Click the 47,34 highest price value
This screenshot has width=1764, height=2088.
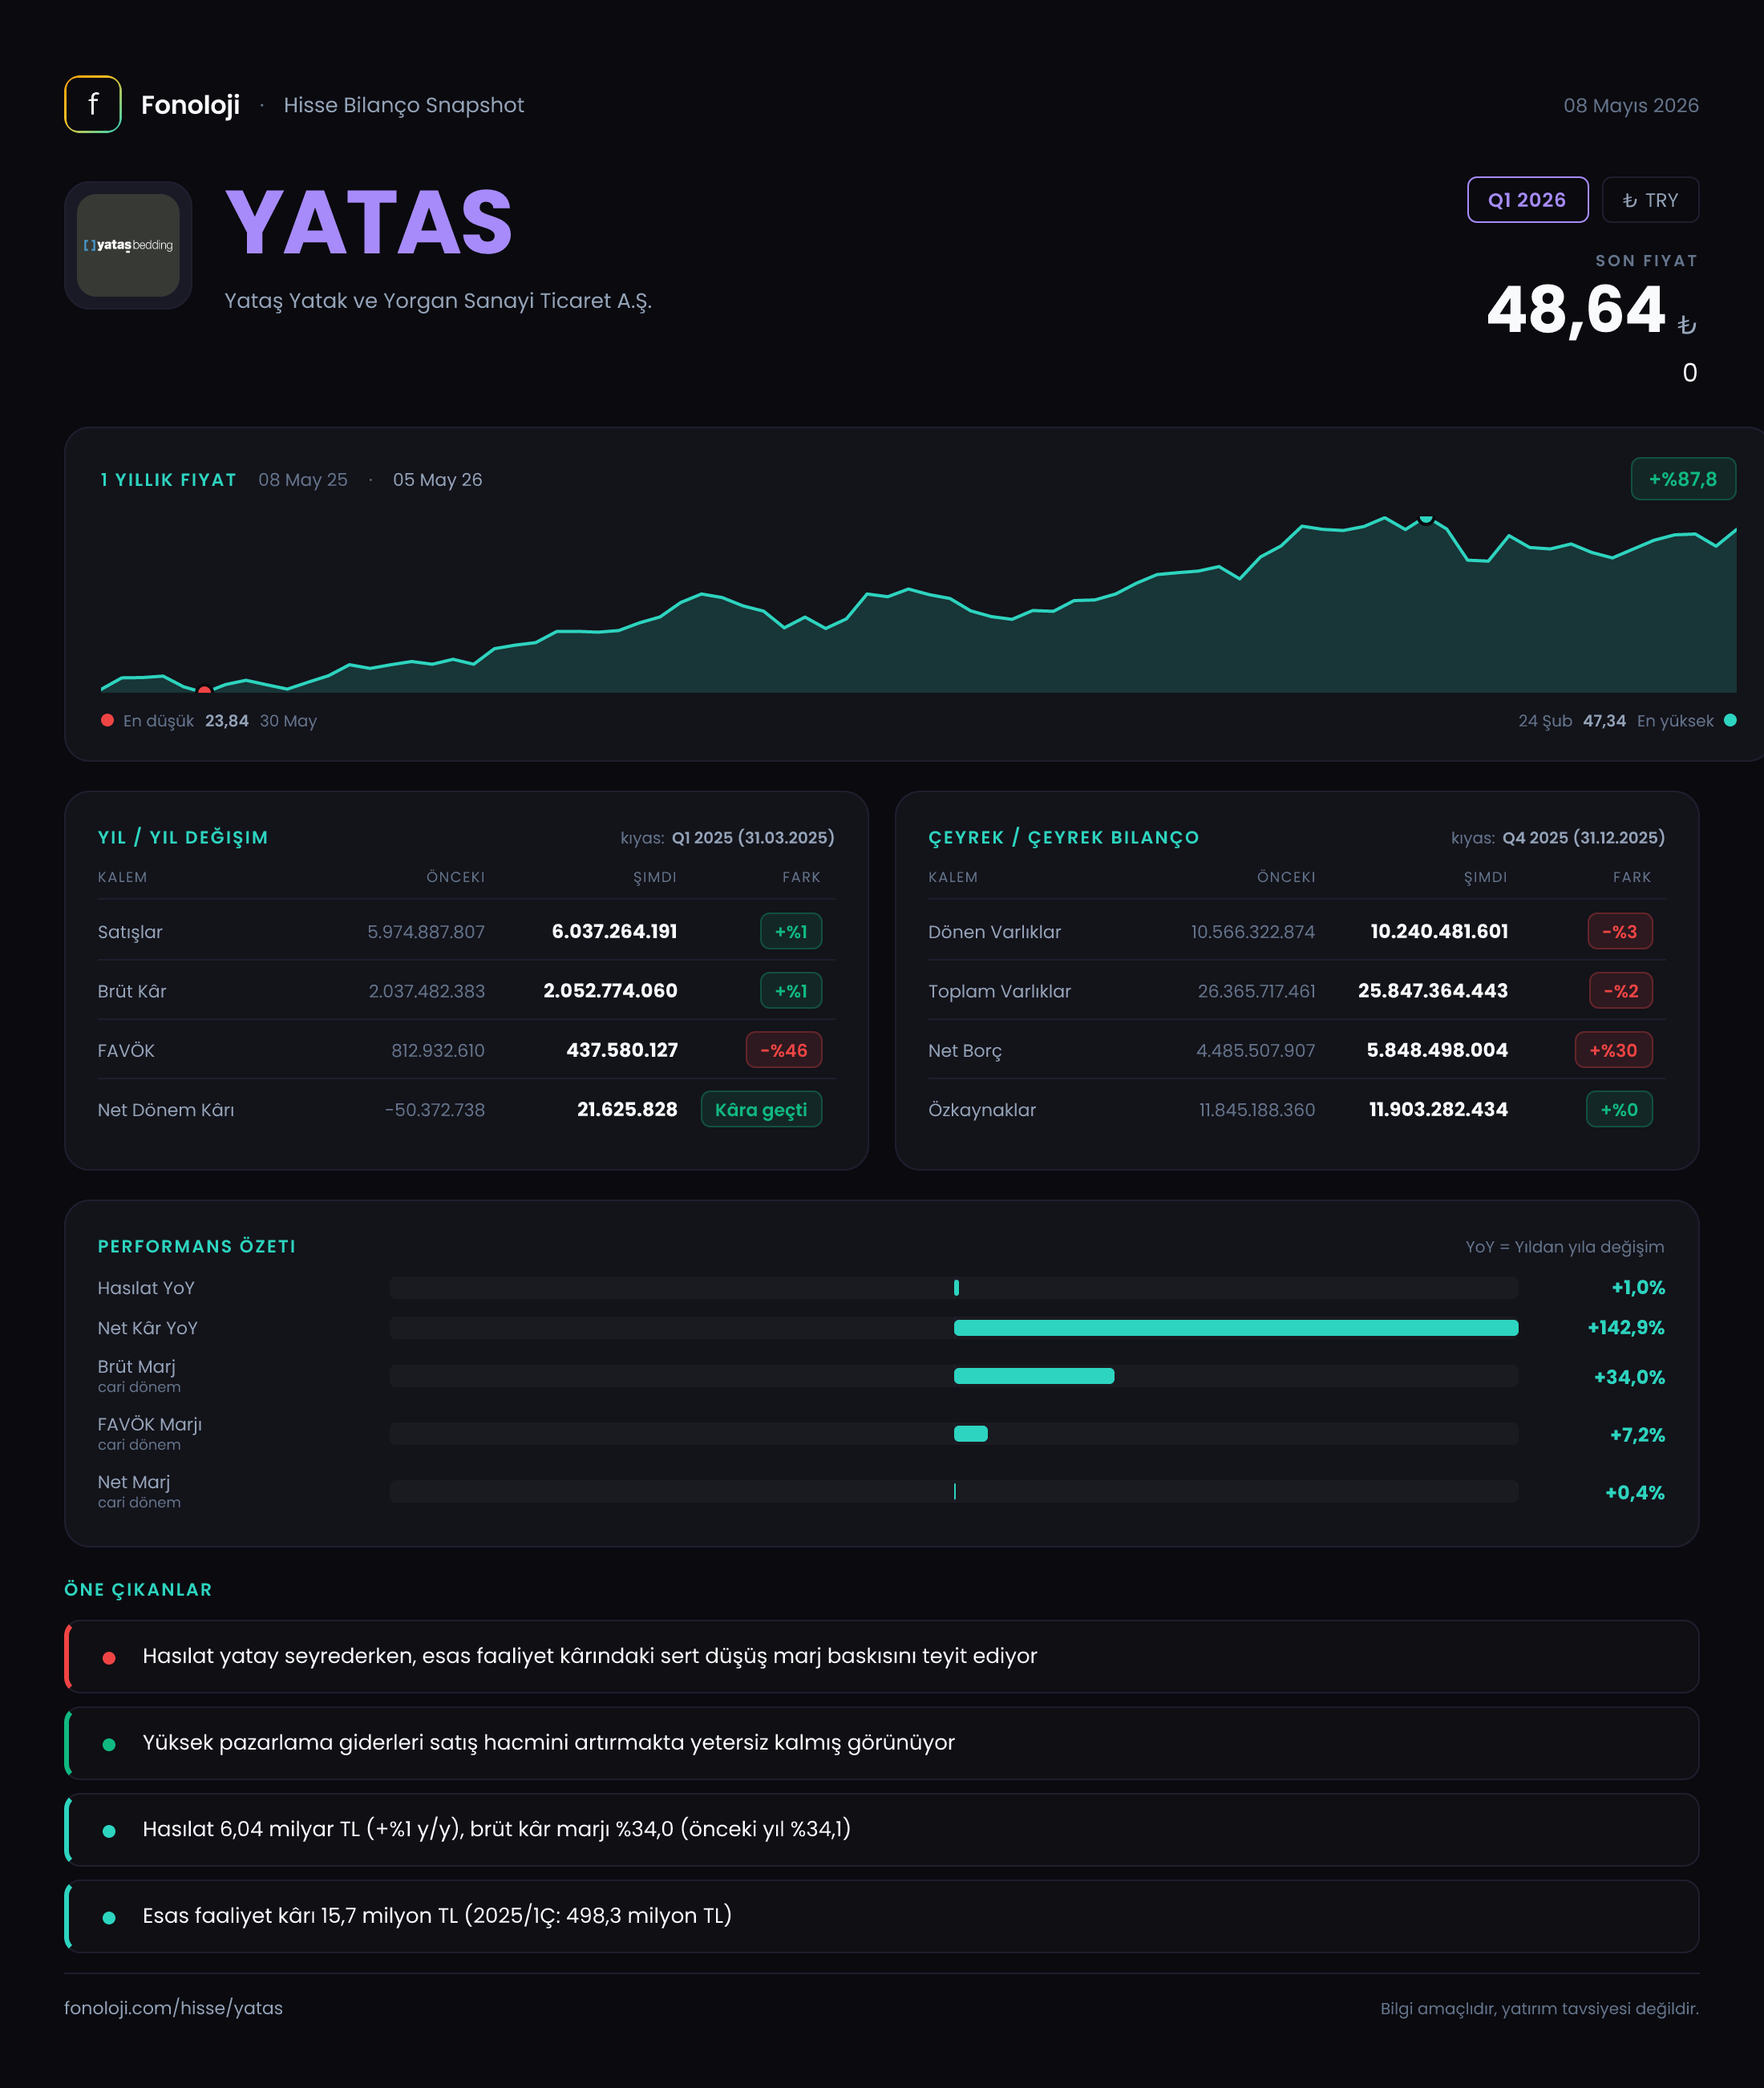pyautogui.click(x=1604, y=721)
